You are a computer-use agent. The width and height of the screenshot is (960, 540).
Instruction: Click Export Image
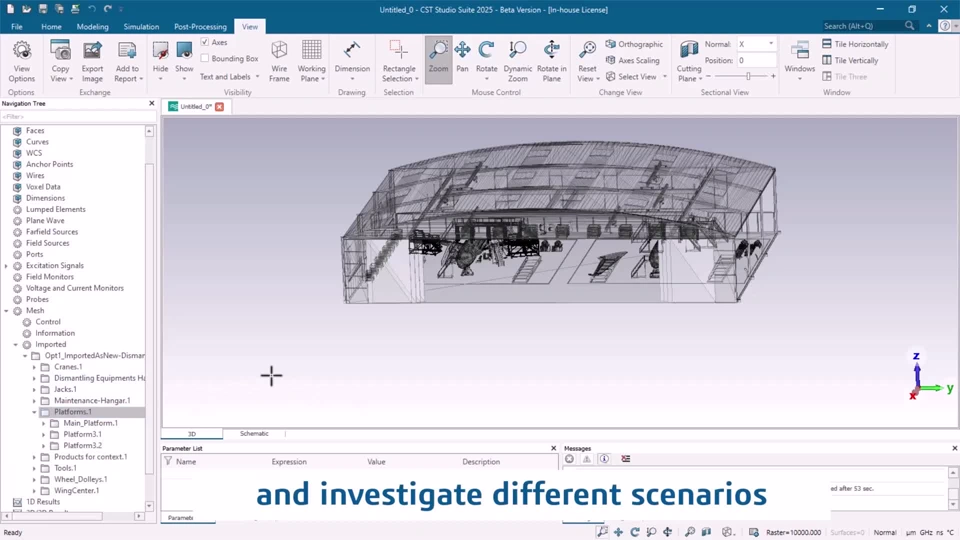92,61
